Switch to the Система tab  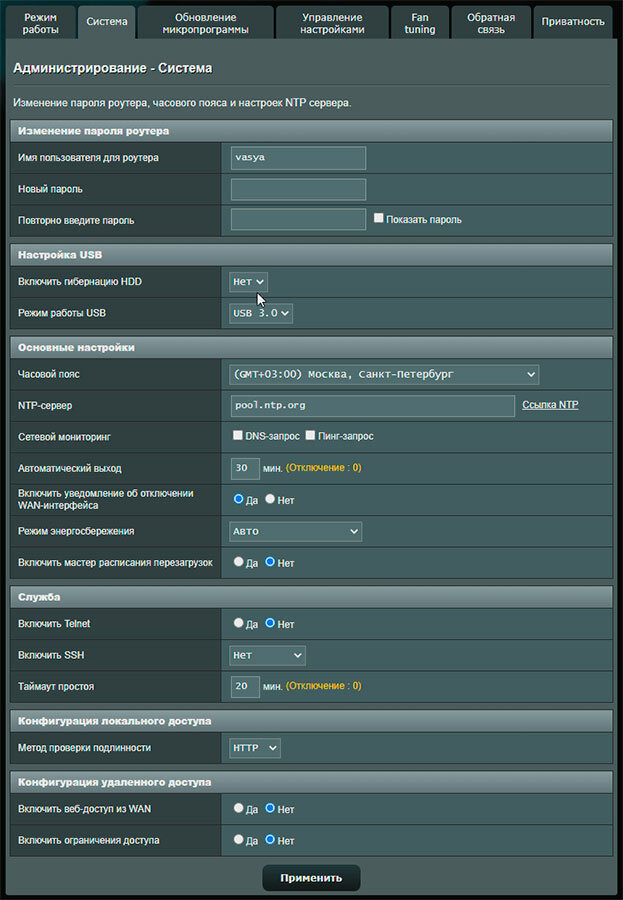(x=107, y=22)
